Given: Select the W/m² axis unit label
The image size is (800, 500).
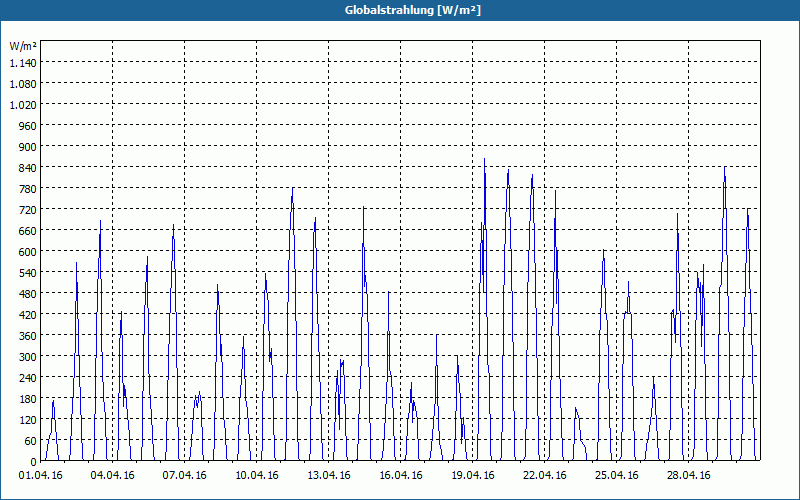Looking at the screenshot, I should point(23,46).
